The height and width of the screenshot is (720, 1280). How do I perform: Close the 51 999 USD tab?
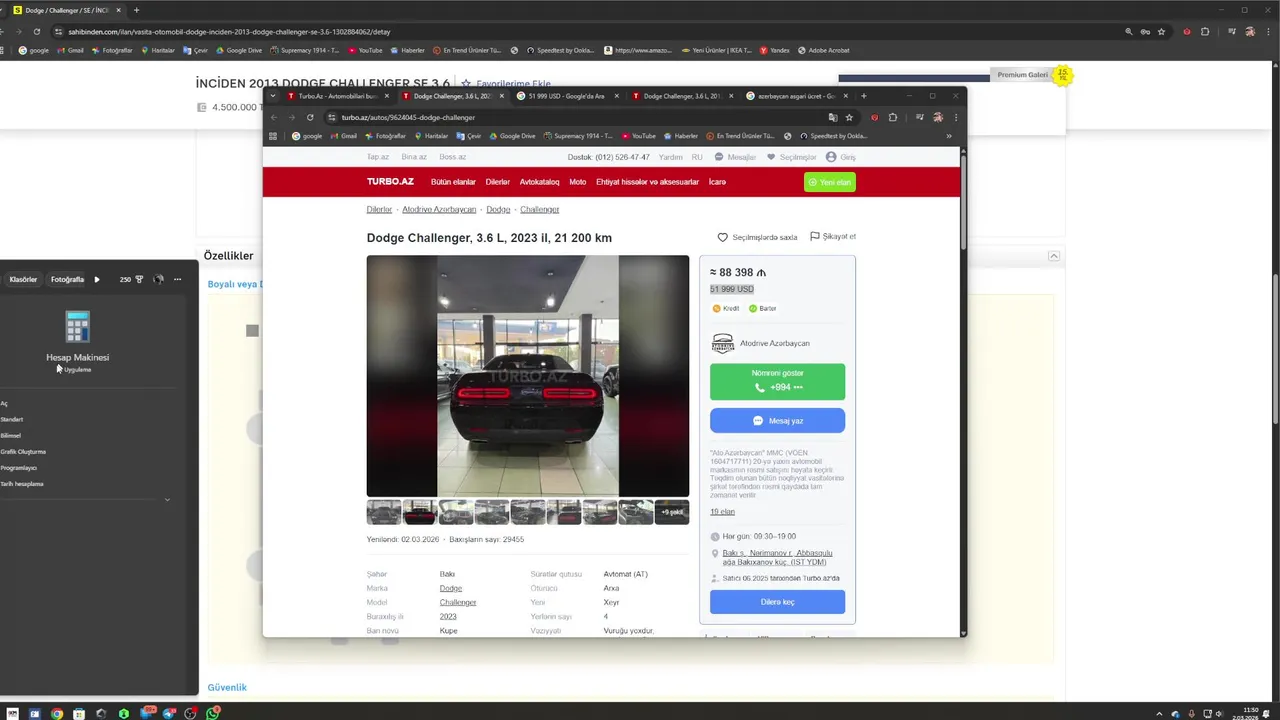(x=616, y=96)
